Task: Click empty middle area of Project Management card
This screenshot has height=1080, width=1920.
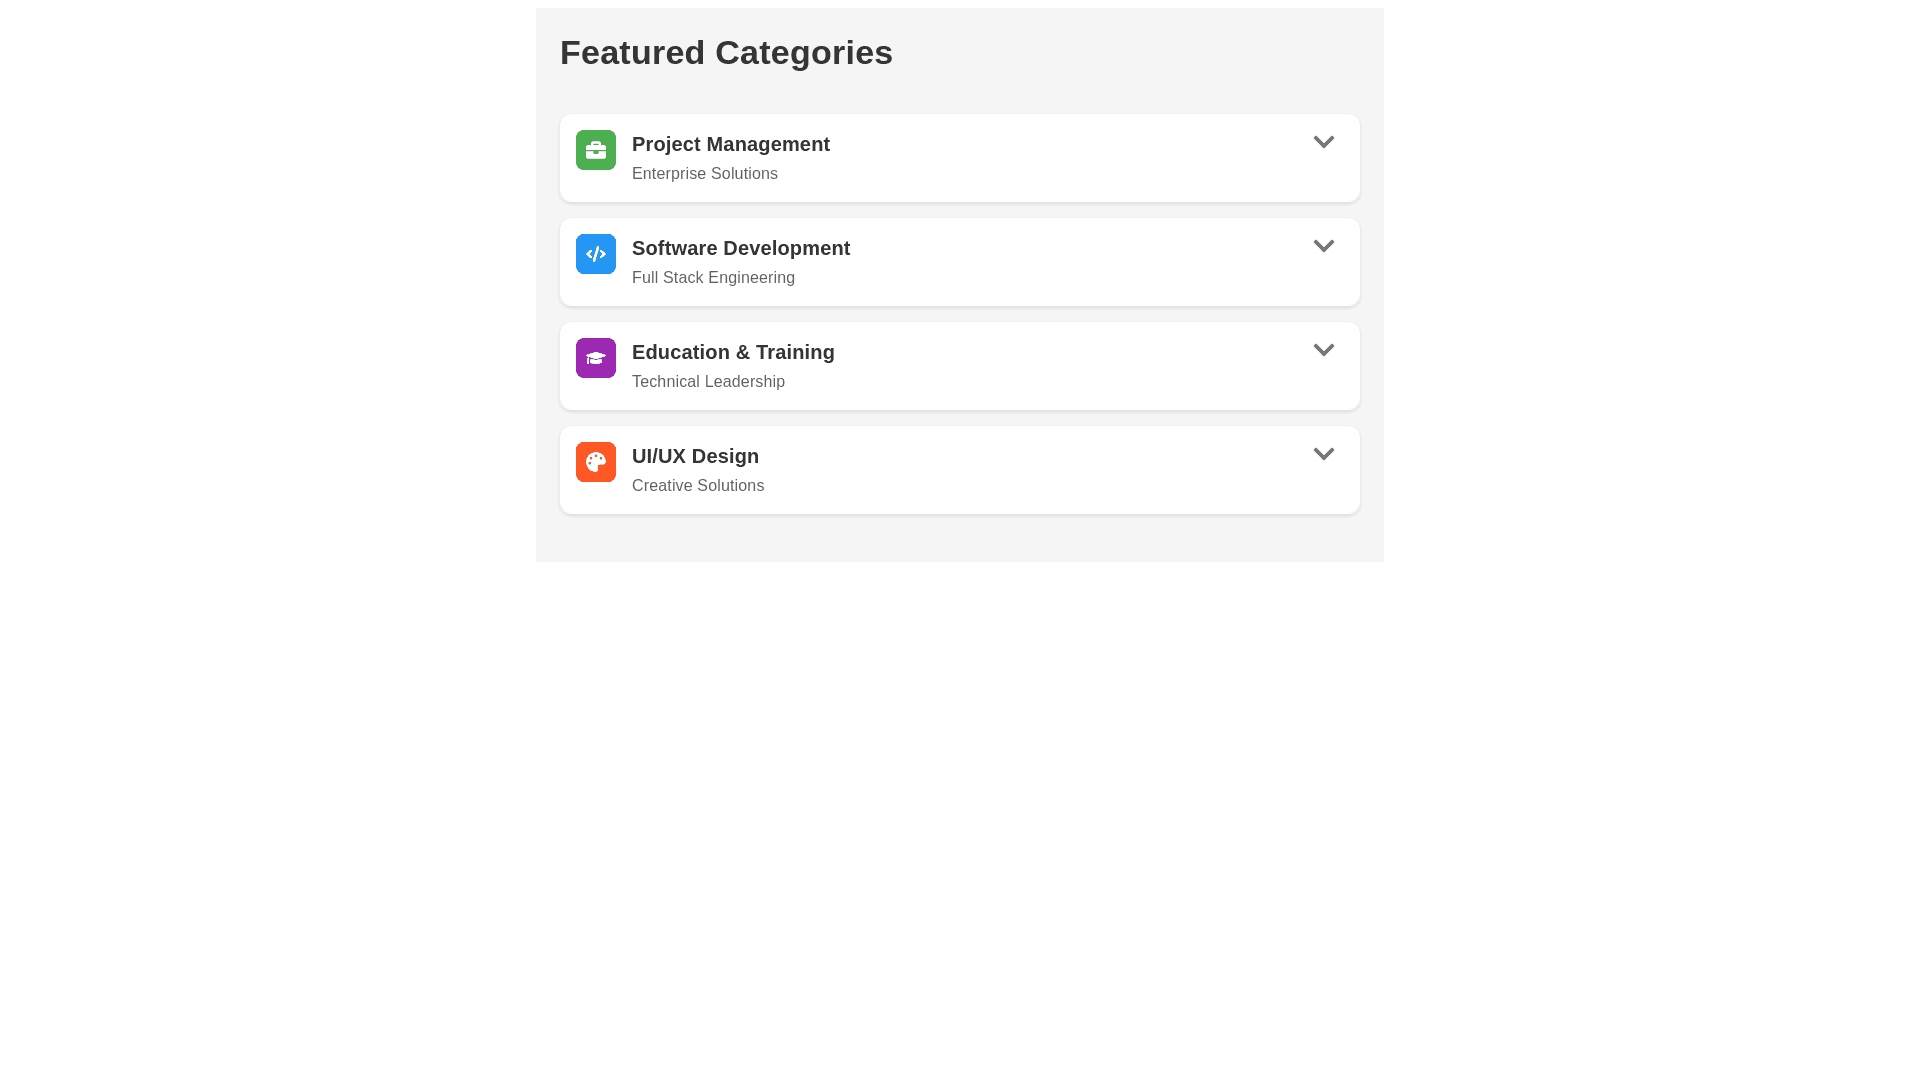Action: [x=1060, y=158]
